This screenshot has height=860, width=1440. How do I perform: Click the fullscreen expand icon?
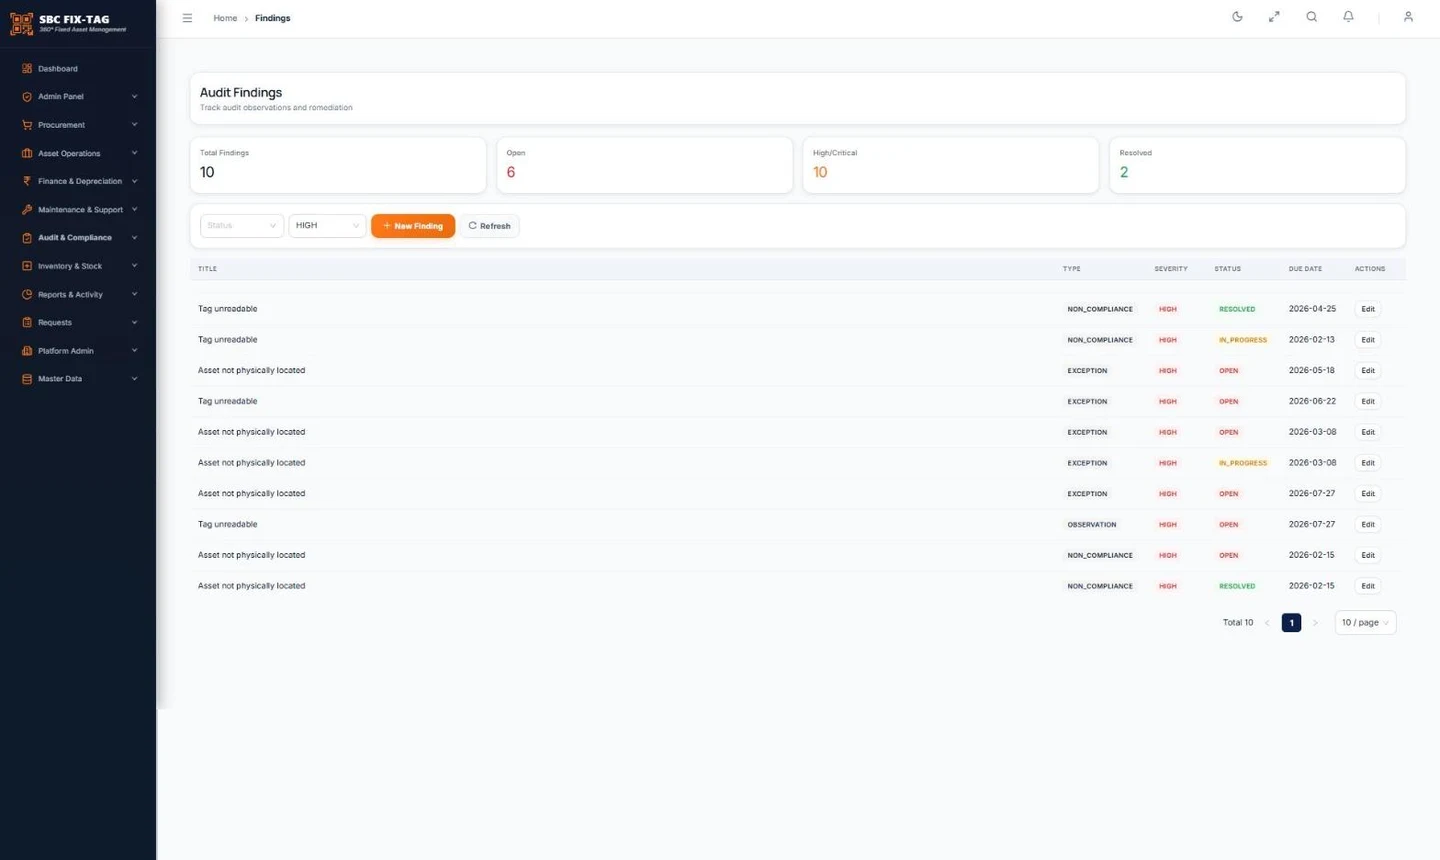click(x=1274, y=17)
